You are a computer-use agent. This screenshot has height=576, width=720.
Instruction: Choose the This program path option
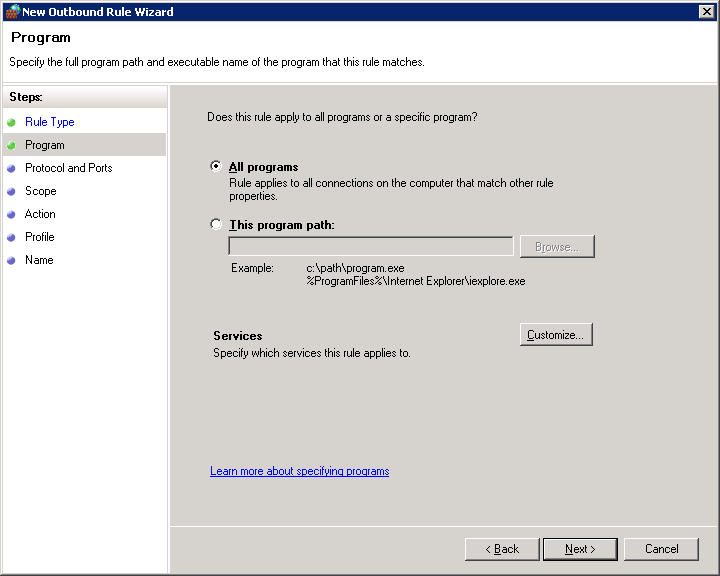point(216,224)
